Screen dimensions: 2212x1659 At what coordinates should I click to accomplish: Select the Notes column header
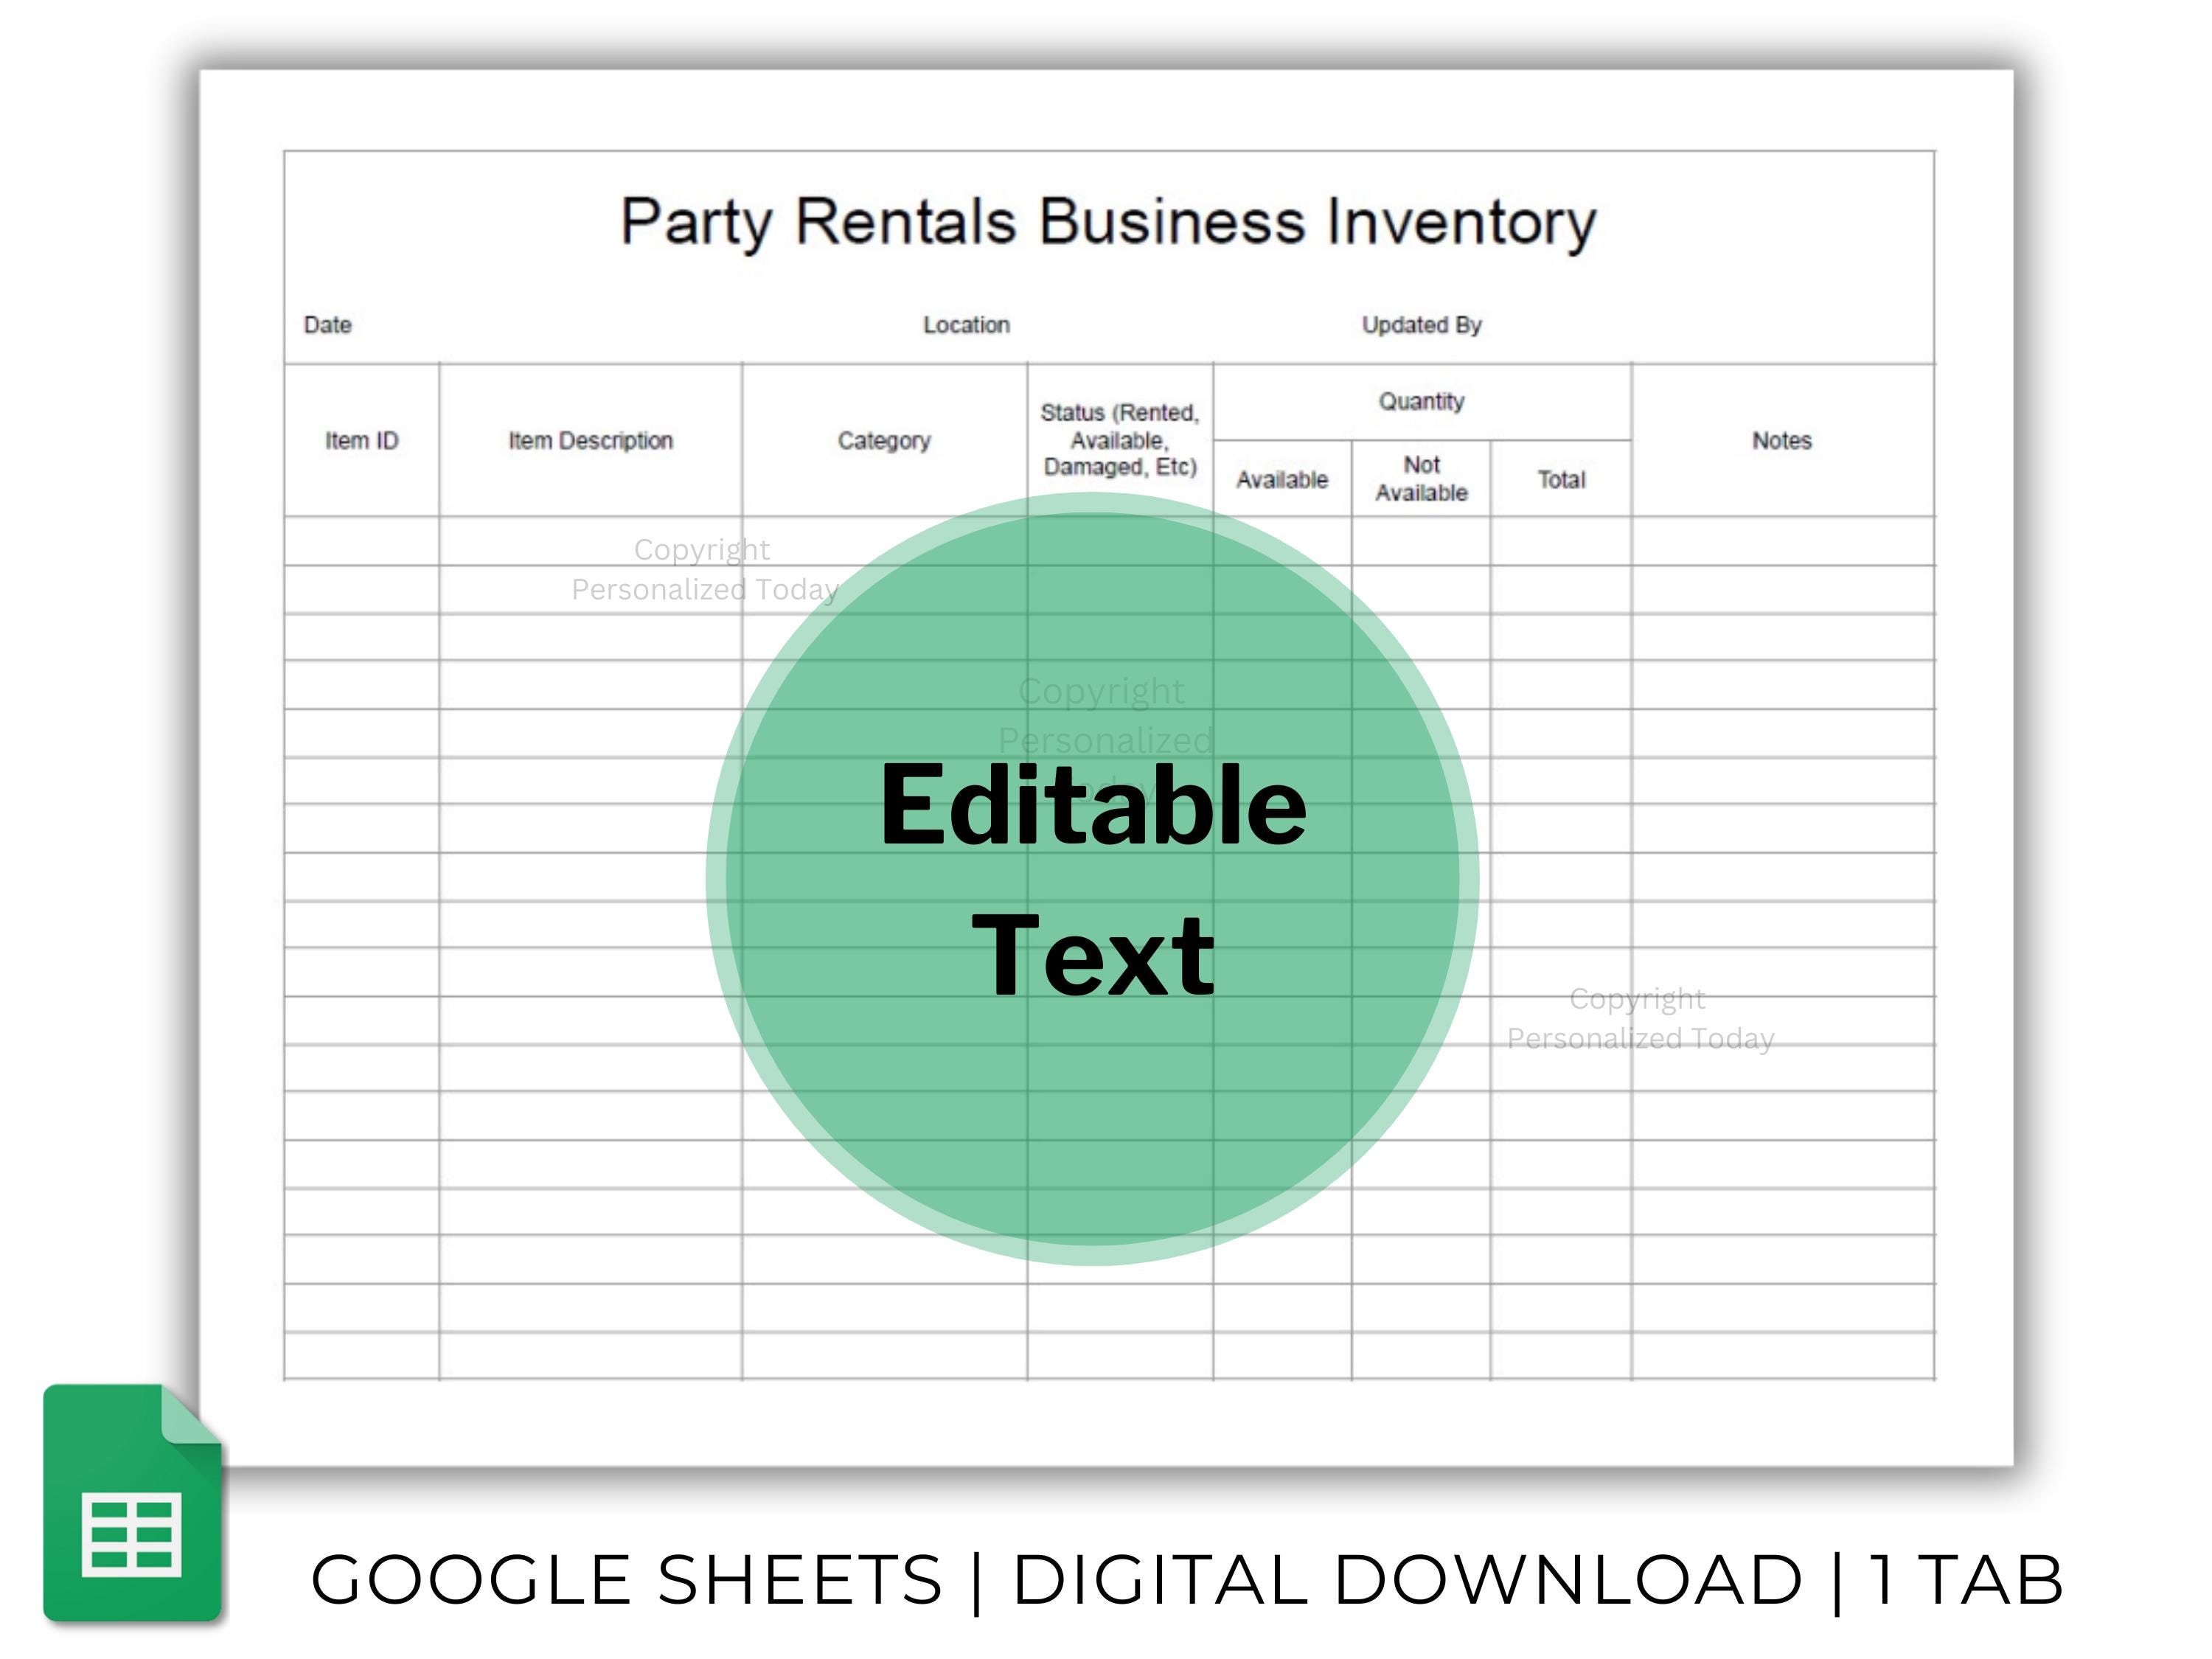pyautogui.click(x=1782, y=441)
